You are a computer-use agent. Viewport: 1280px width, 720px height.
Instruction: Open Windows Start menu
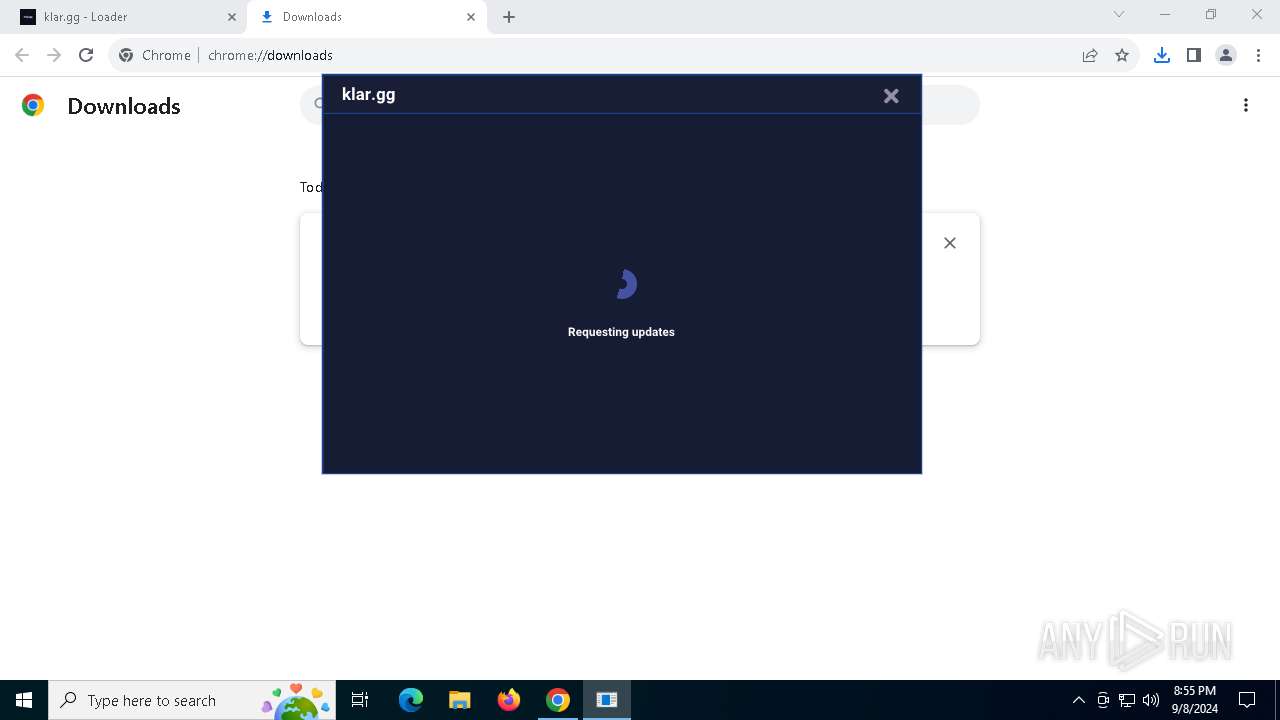[24, 700]
